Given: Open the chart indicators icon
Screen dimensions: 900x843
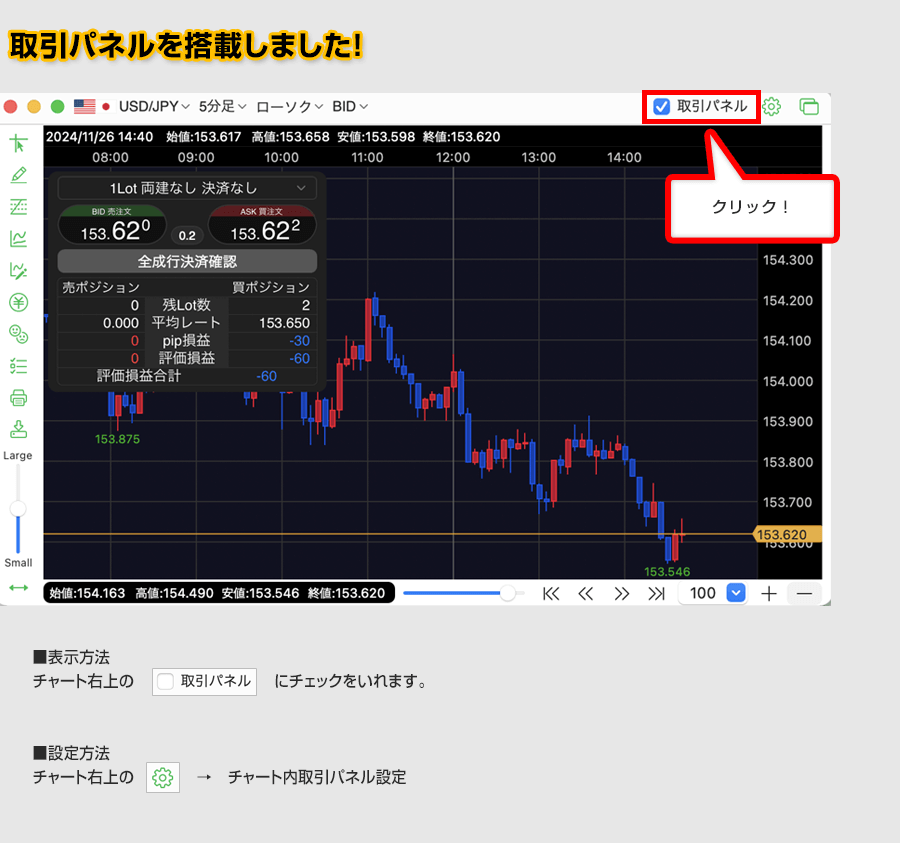Looking at the screenshot, I should 18,239.
